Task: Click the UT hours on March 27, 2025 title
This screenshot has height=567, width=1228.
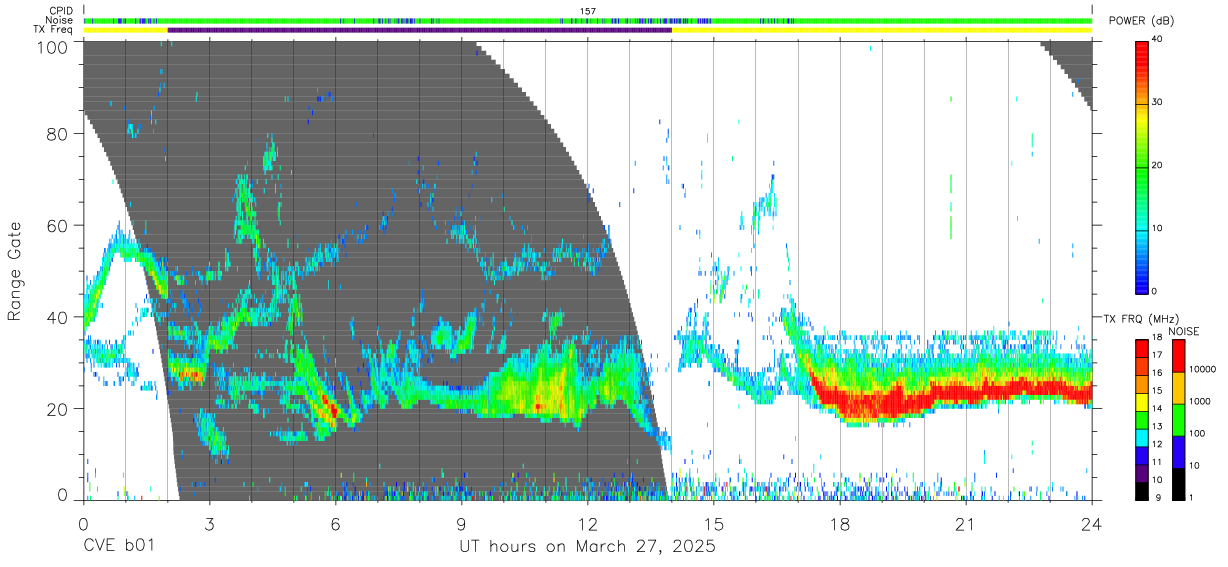Action: 588,547
